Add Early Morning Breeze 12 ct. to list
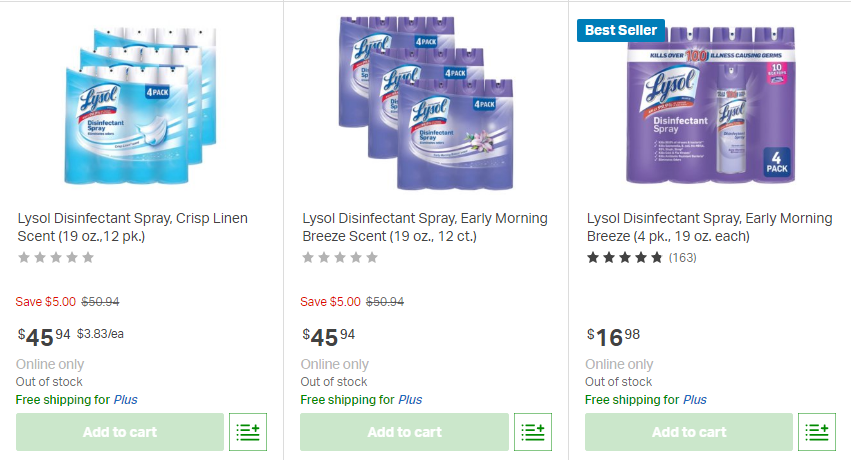 533,432
